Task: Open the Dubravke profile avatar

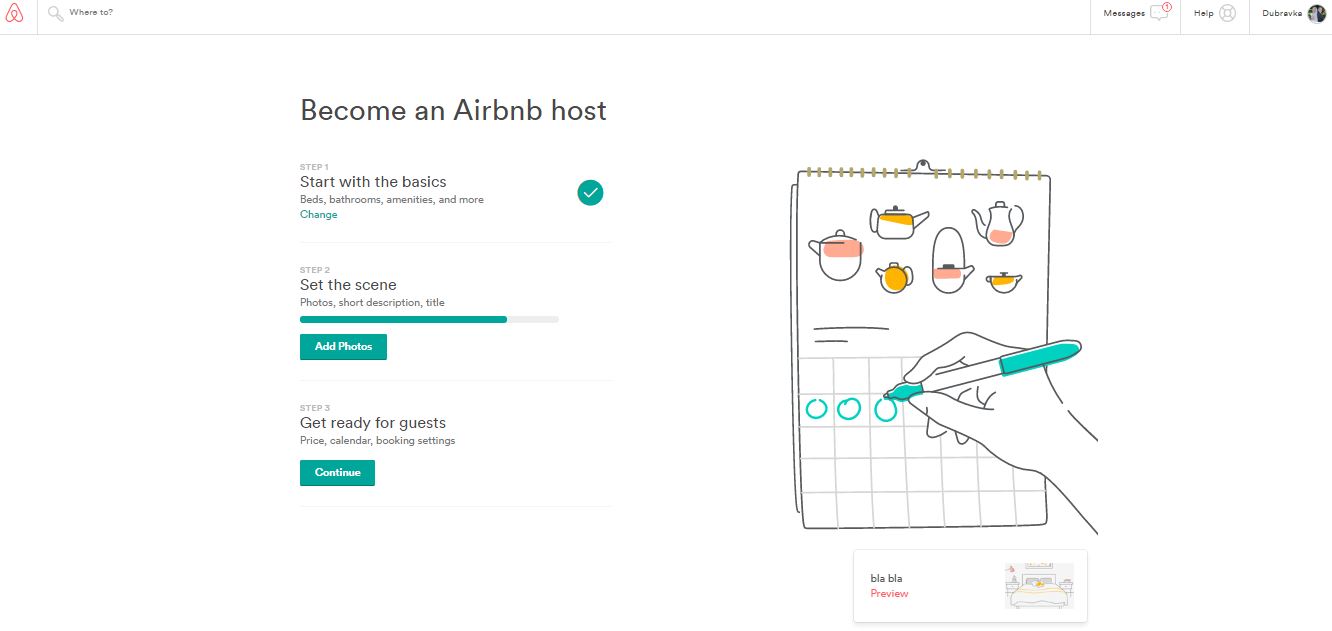Action: (1317, 13)
